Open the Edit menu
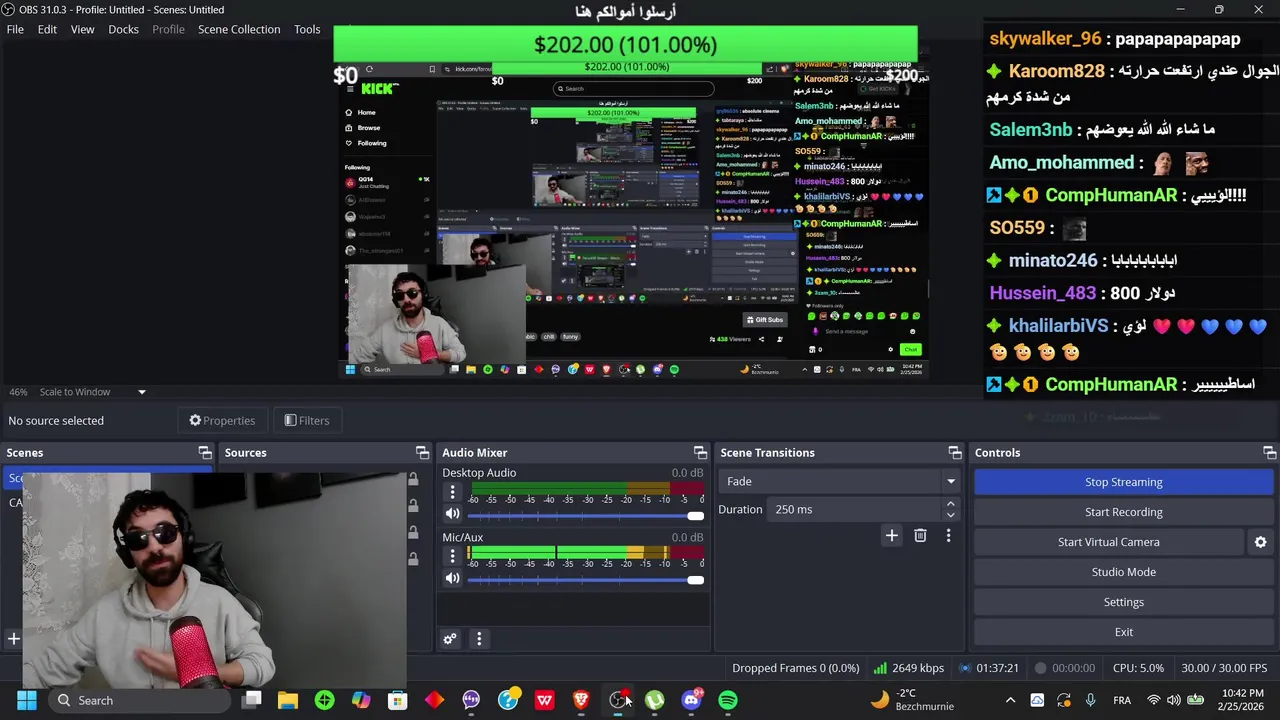1280x720 pixels. click(x=47, y=29)
